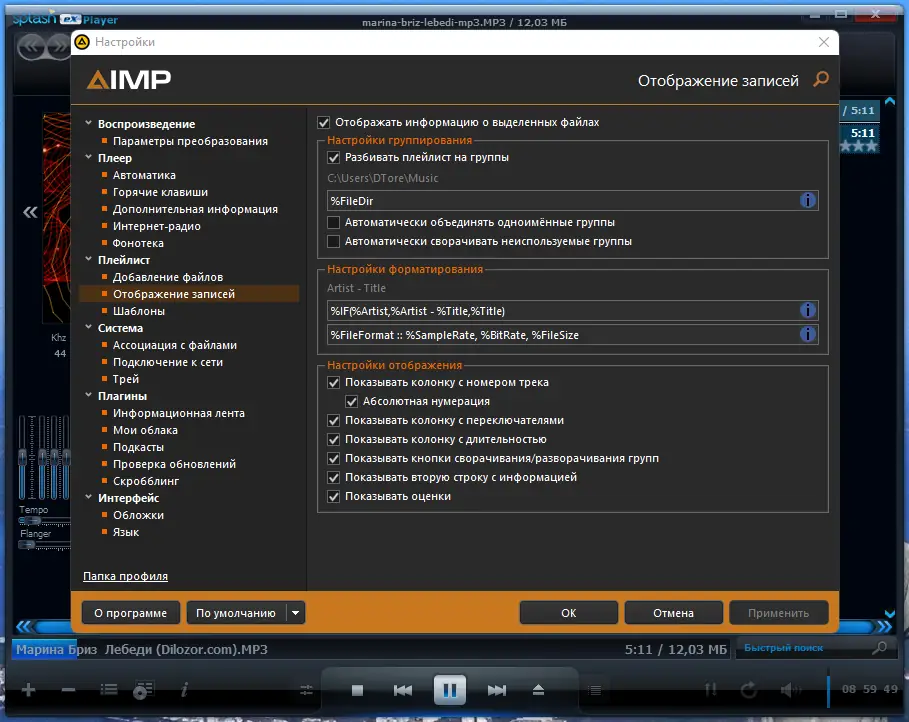Click the Применить button
This screenshot has height=722, width=909.
coord(779,613)
